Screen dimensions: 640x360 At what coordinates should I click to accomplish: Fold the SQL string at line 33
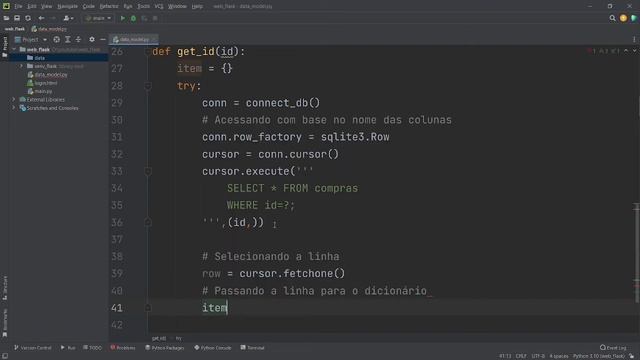click(148, 171)
